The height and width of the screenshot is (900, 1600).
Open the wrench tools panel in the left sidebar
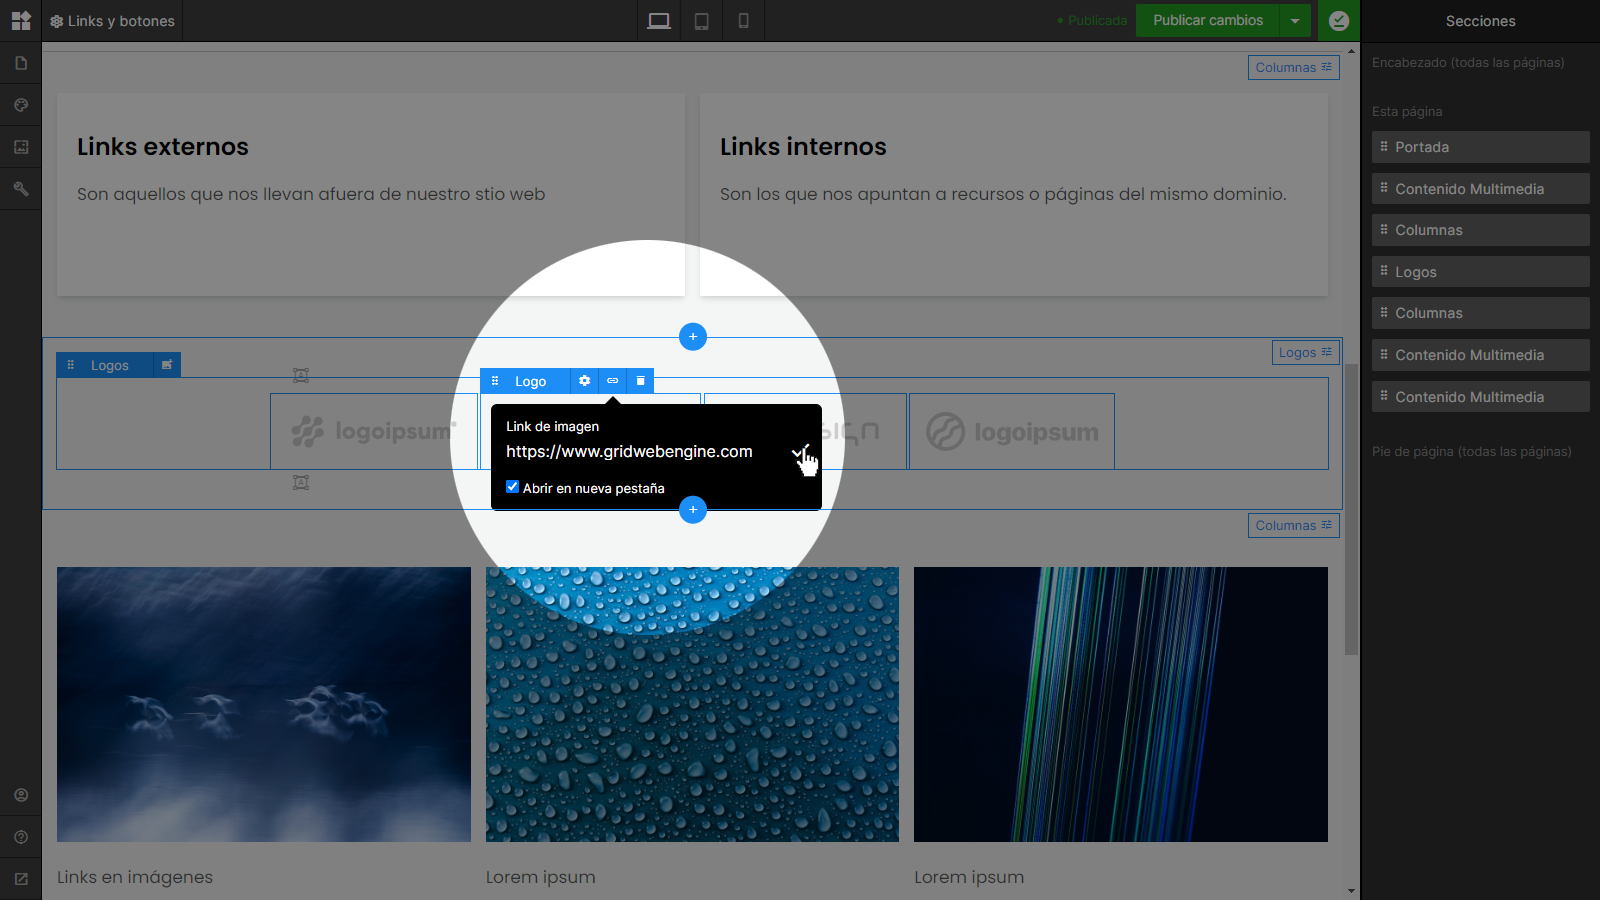21,189
